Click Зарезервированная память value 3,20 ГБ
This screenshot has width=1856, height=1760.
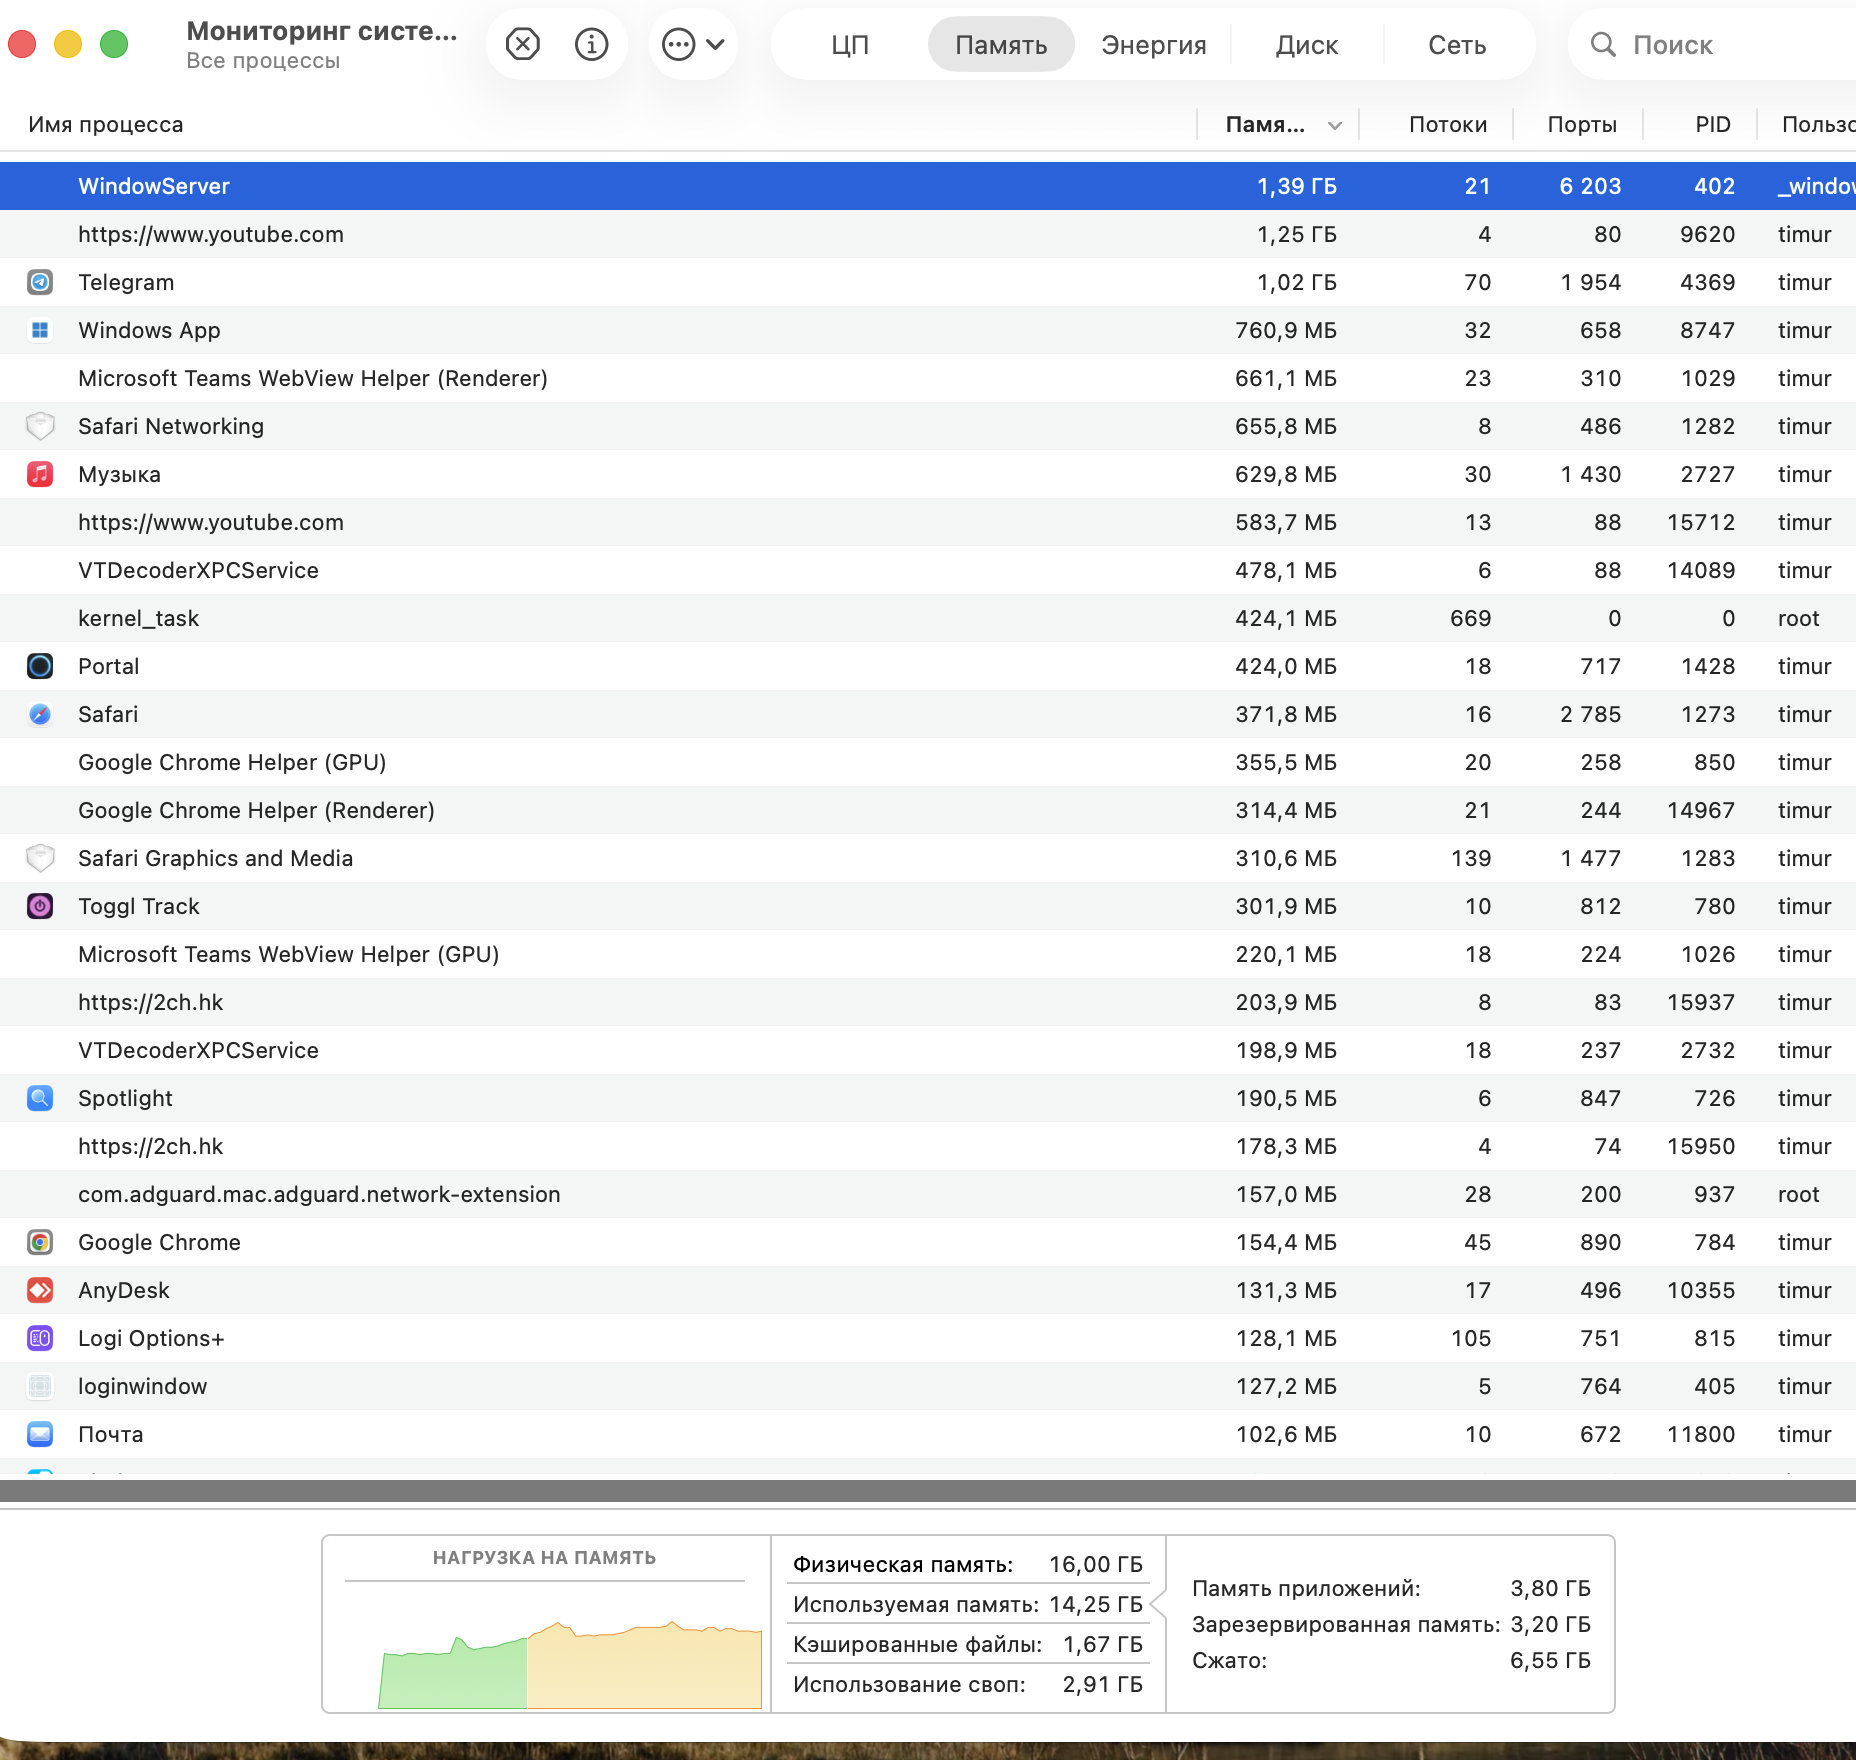[1550, 1624]
